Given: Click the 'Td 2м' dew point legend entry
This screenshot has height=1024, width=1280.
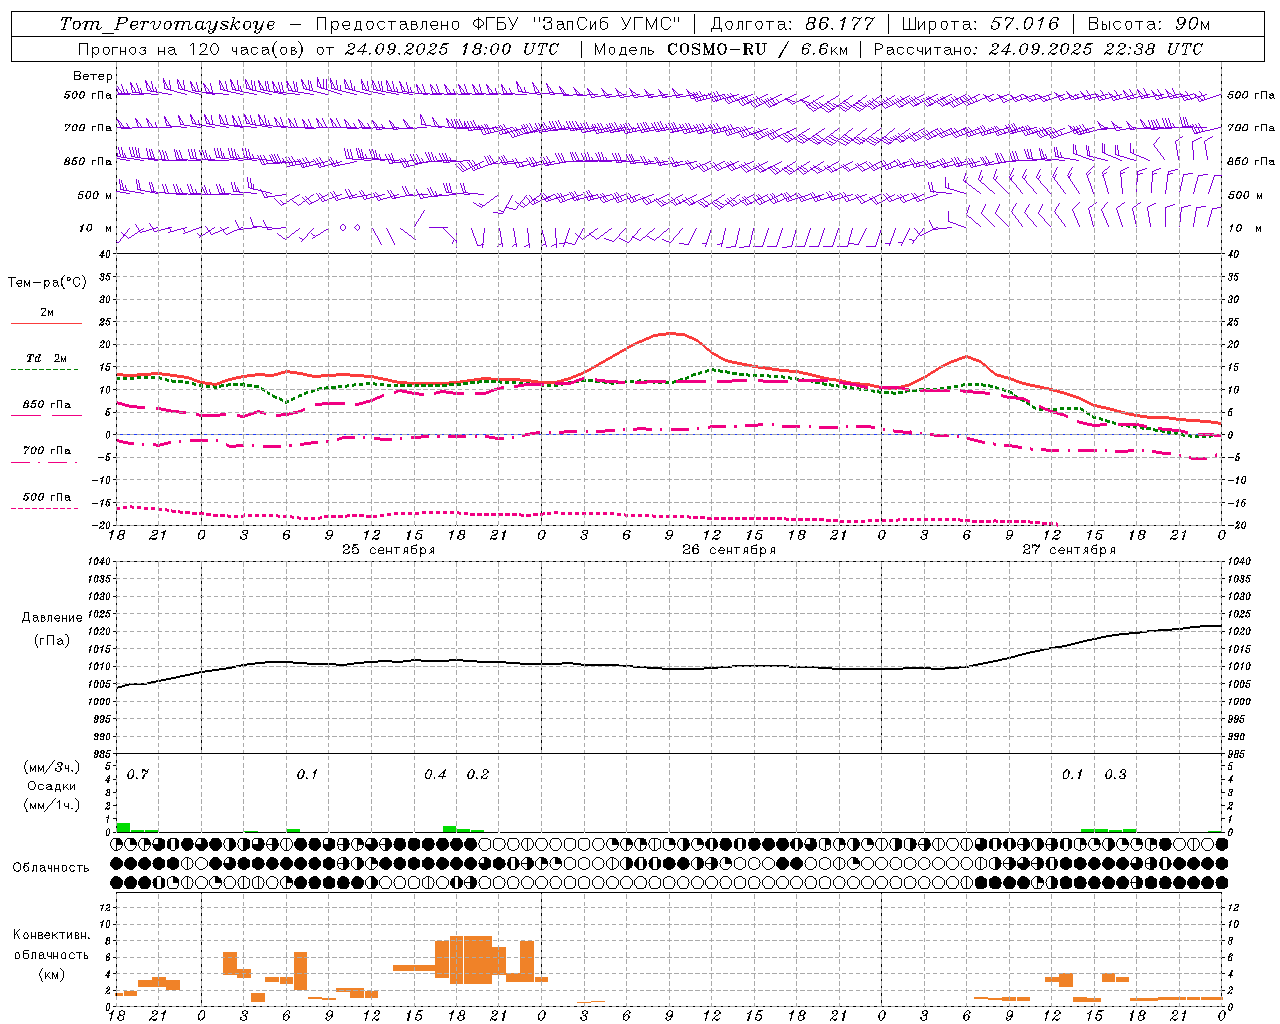Looking at the screenshot, I should 46,358.
